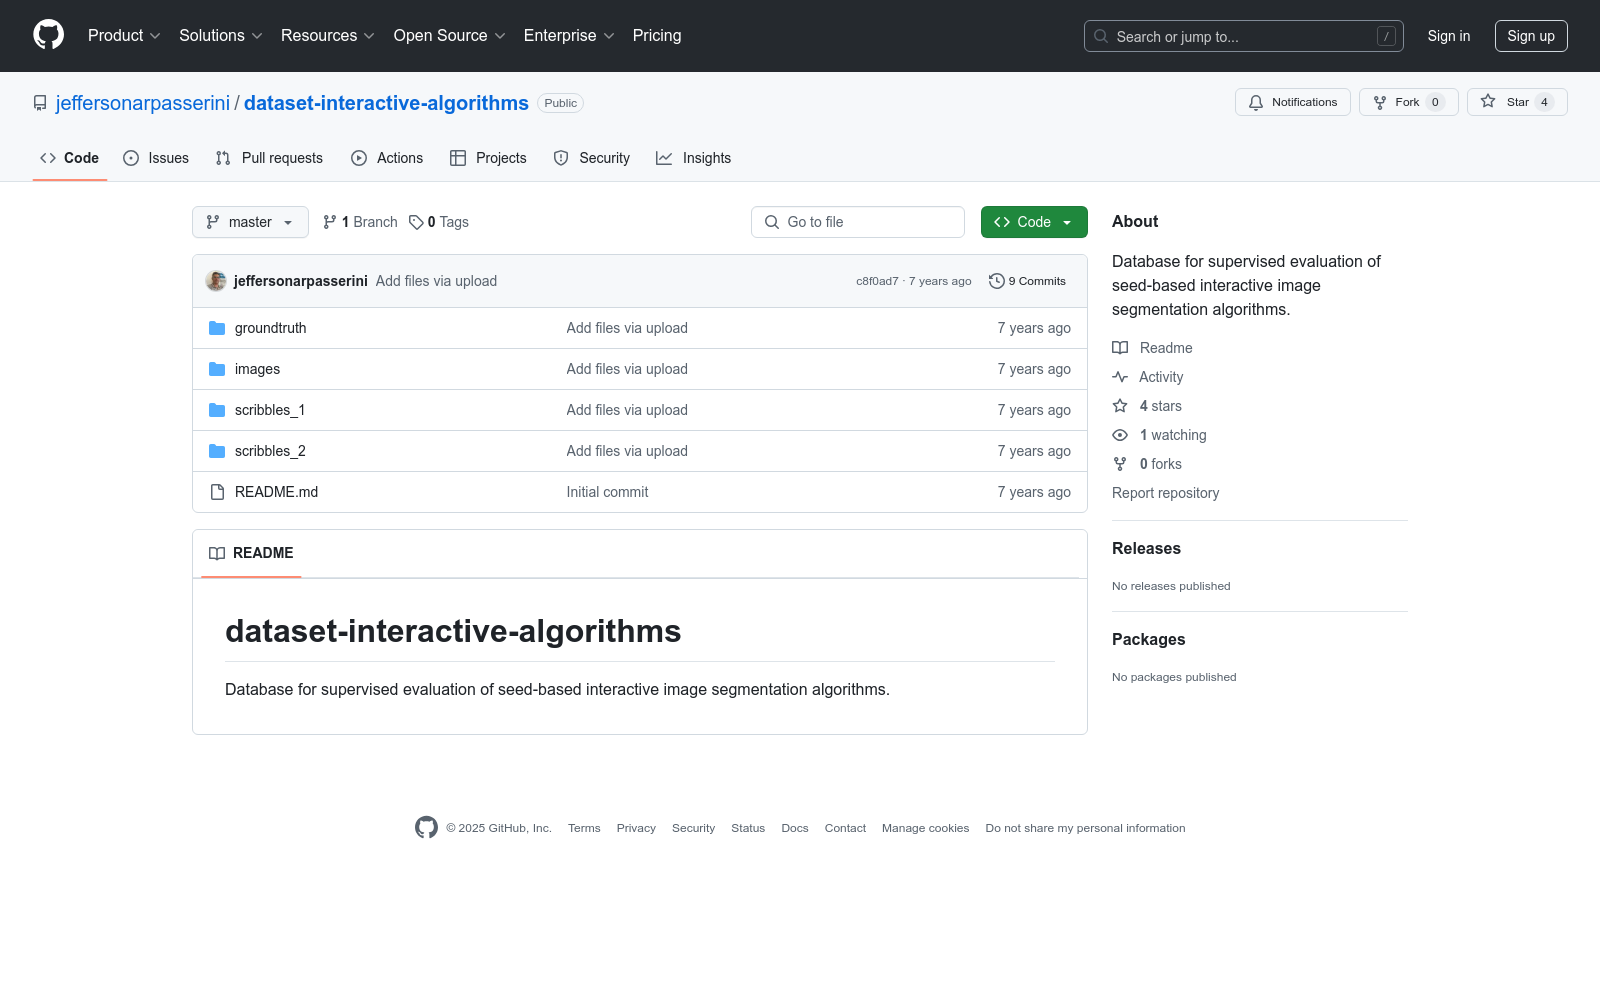Click the pulse icon beside Activity

click(x=1120, y=377)
